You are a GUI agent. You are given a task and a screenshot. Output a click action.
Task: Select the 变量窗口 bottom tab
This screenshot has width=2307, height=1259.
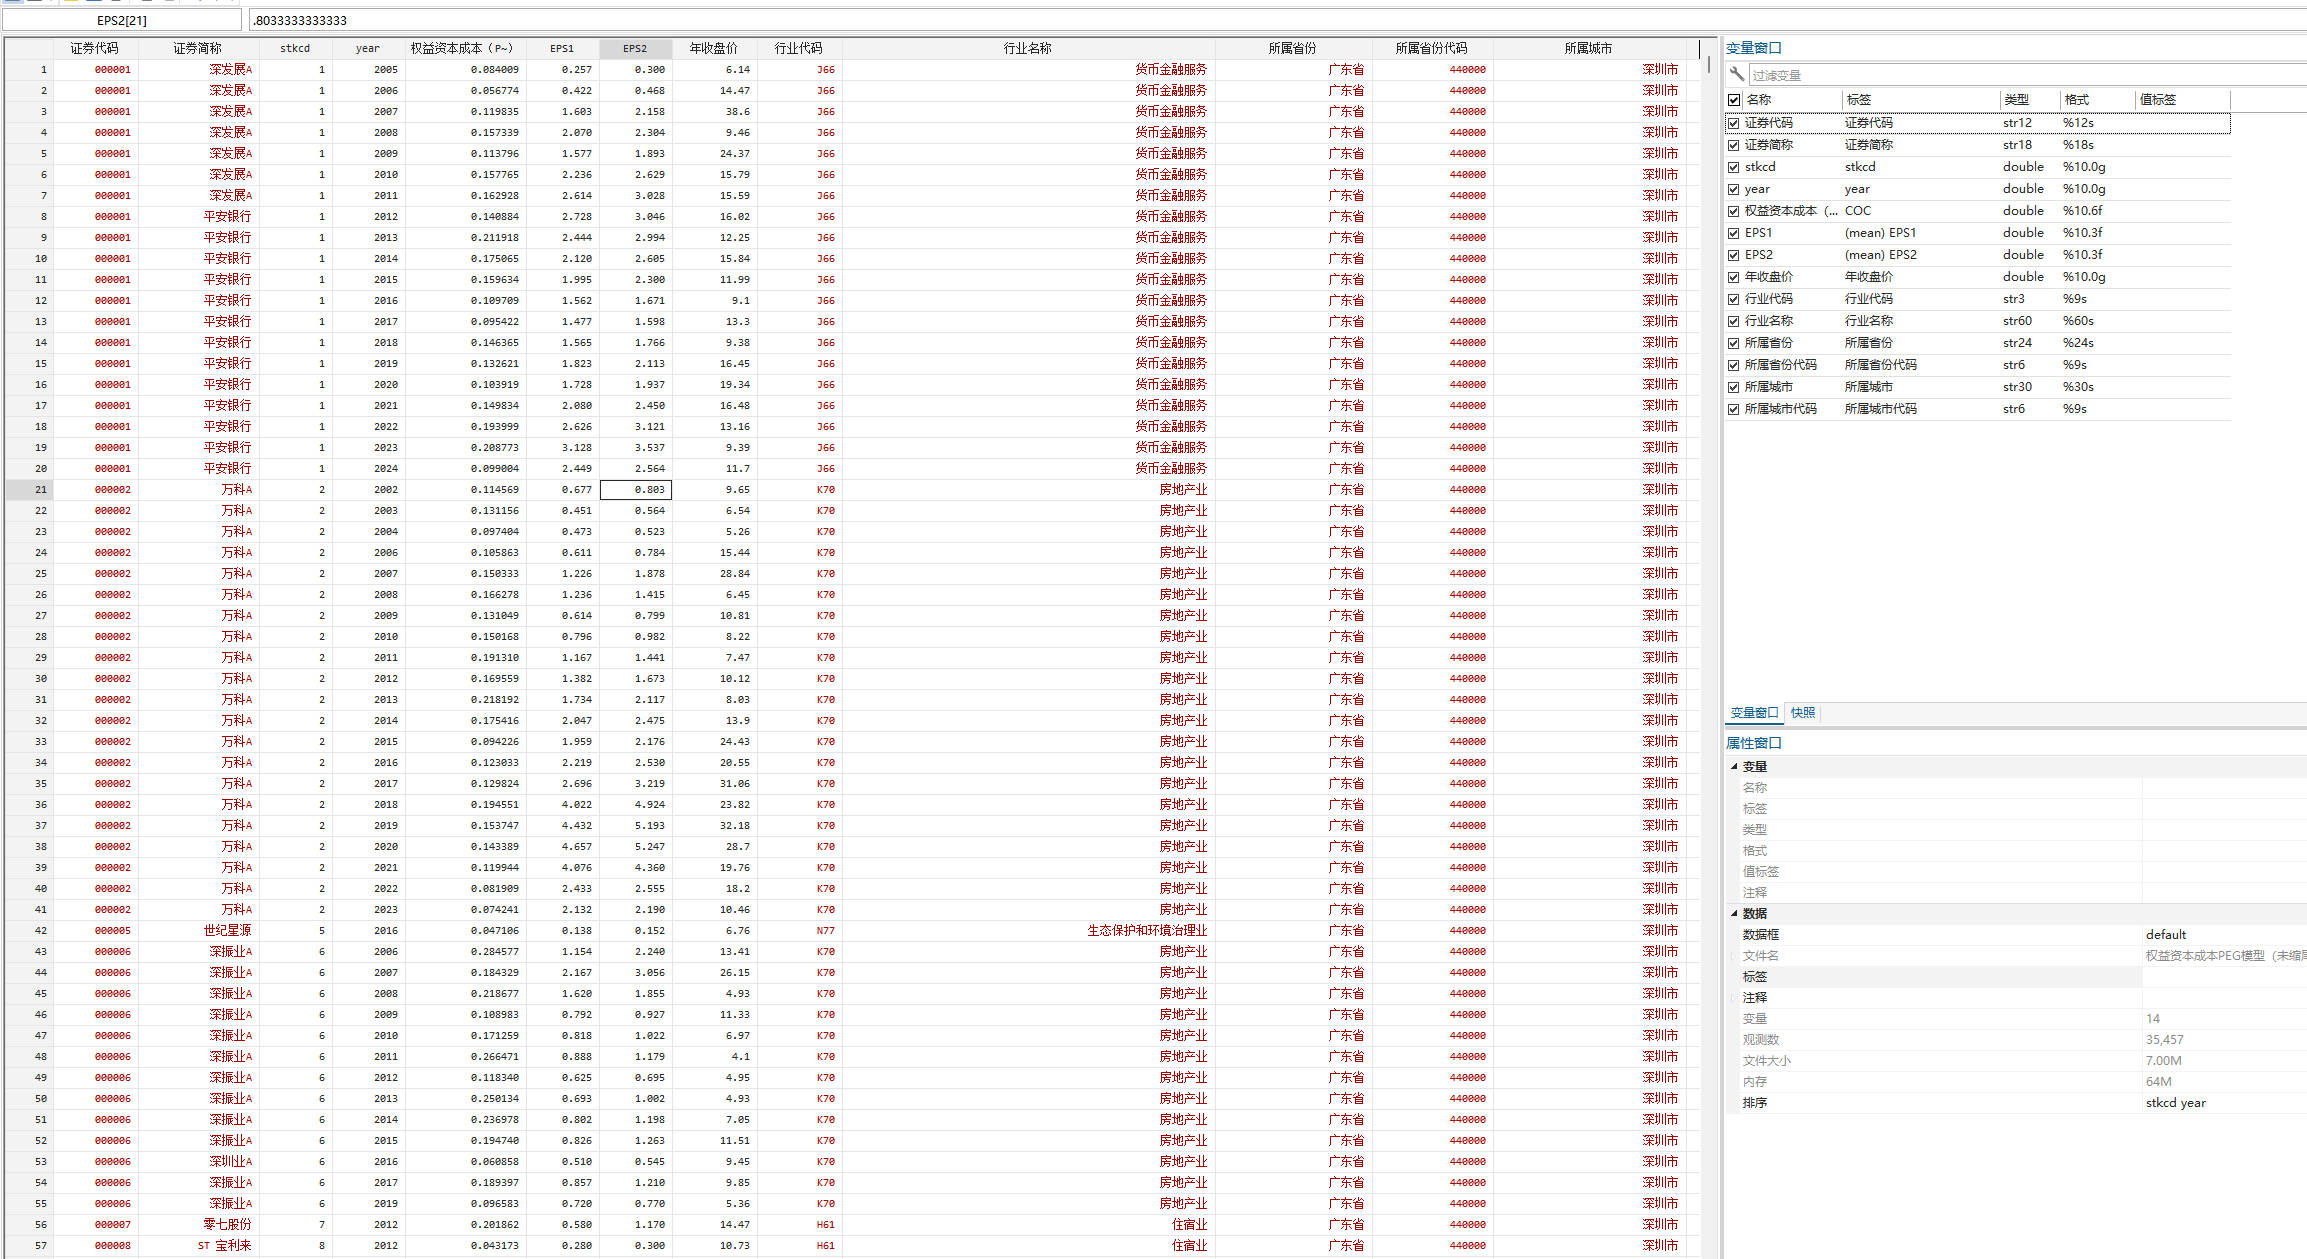pos(1754,713)
